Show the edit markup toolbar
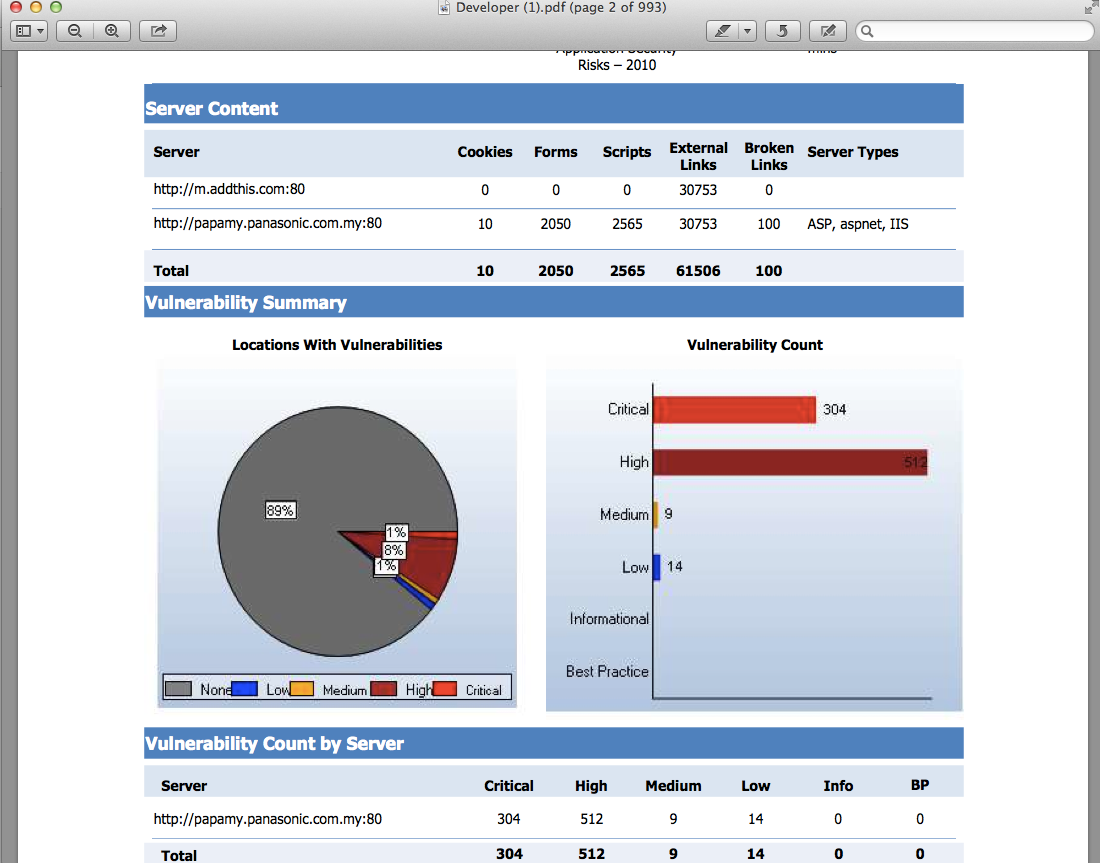Screen dimensions: 1100x863 point(827,31)
